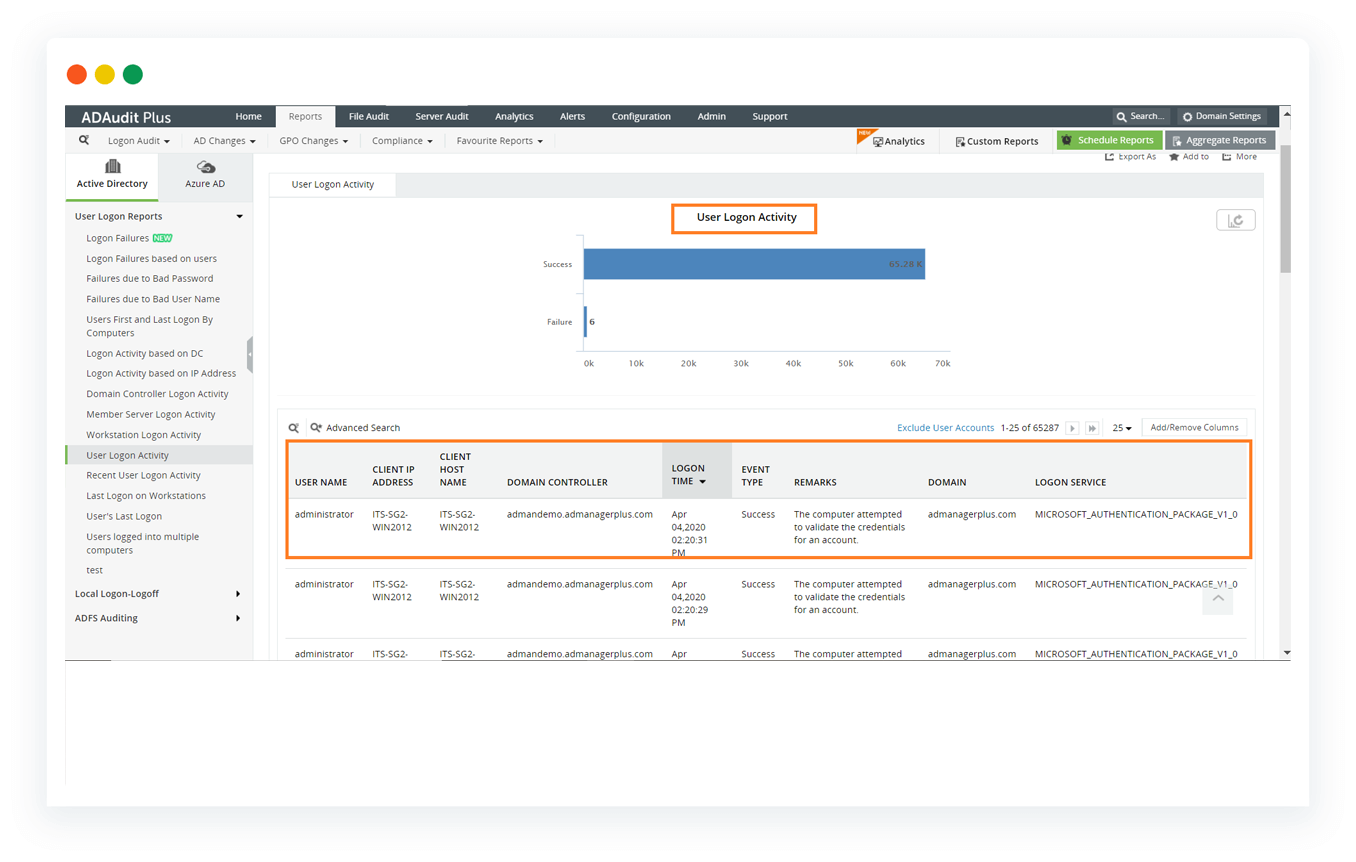Image resolution: width=1356 pixels, height=862 pixels.
Task: Click the Schedule Reports button
Action: (x=1110, y=140)
